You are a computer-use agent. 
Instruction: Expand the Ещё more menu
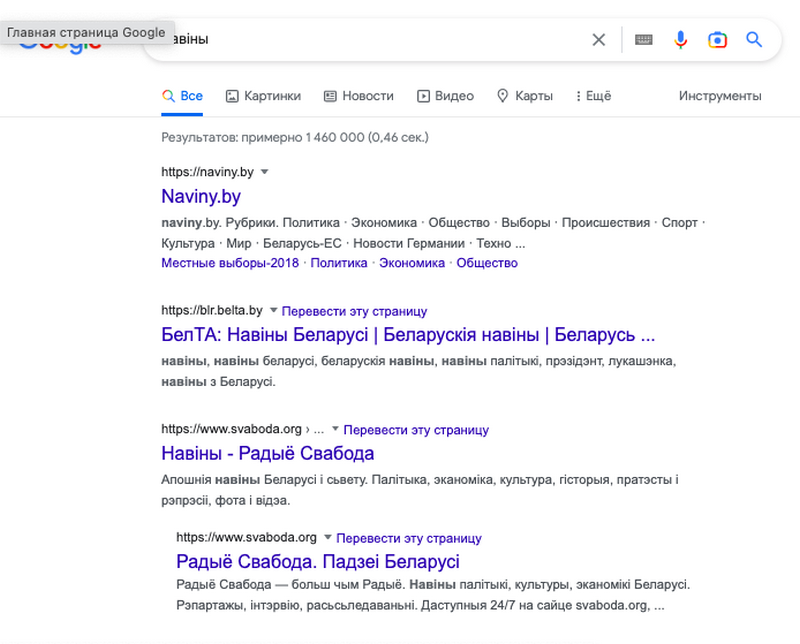pos(593,96)
